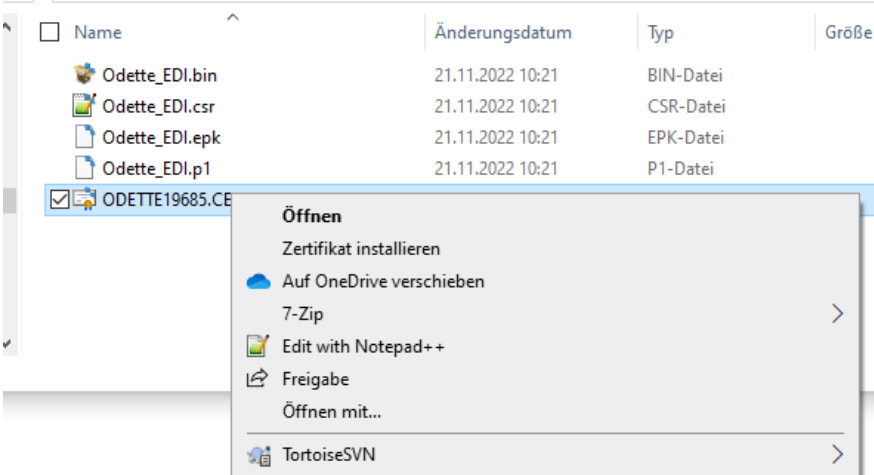
Task: Expand the 7-Zip submenu arrow
Action: (x=837, y=314)
